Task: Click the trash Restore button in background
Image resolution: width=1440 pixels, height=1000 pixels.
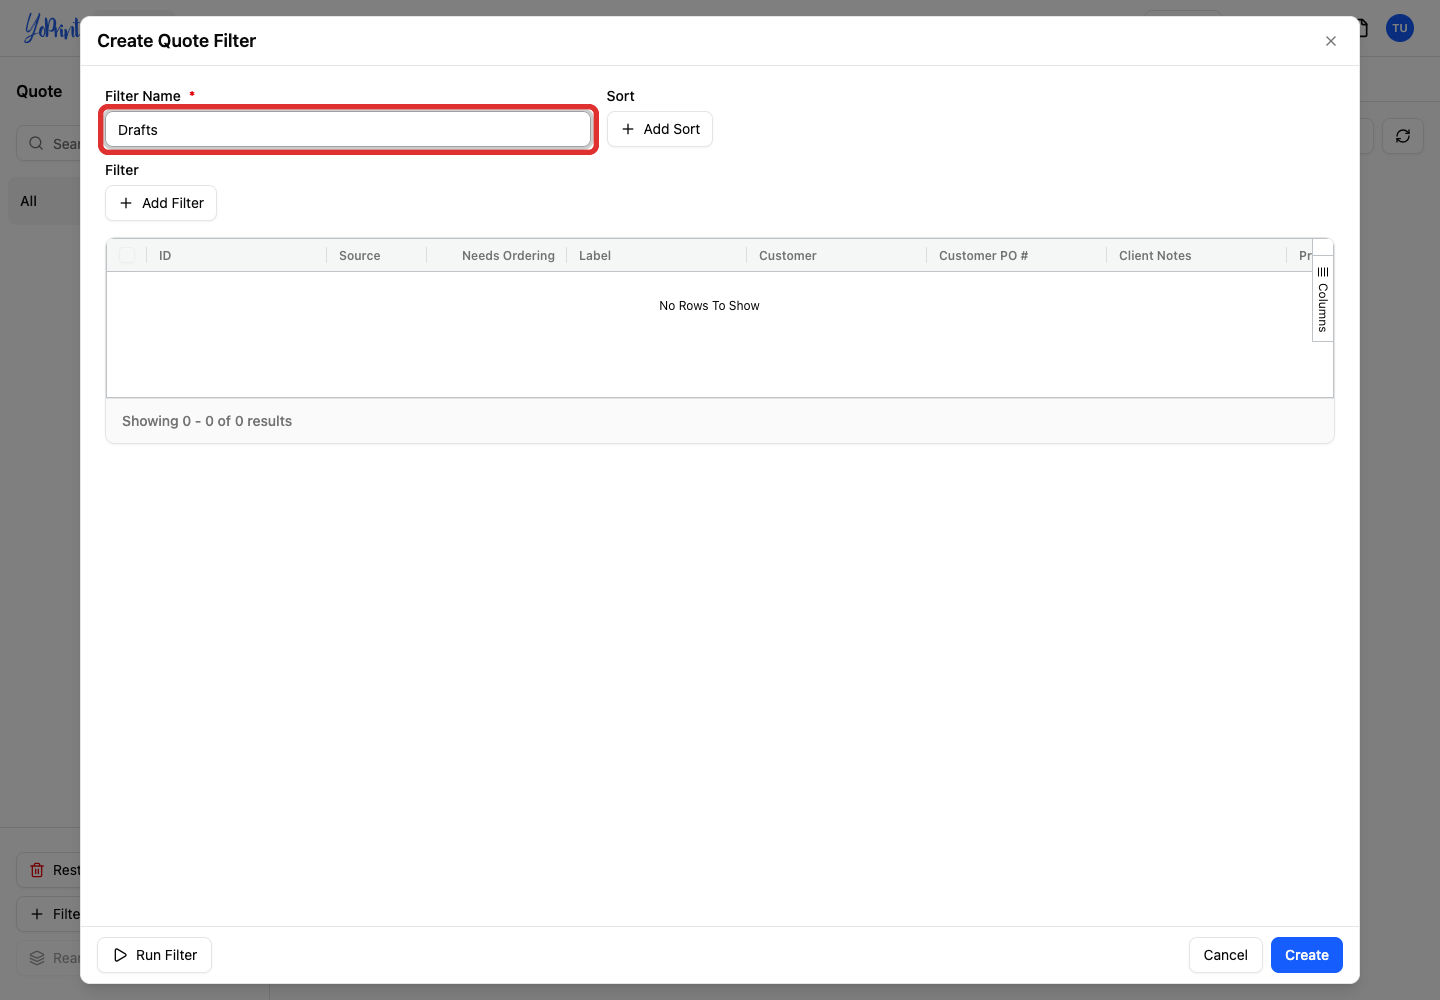Action: pyautogui.click(x=49, y=870)
